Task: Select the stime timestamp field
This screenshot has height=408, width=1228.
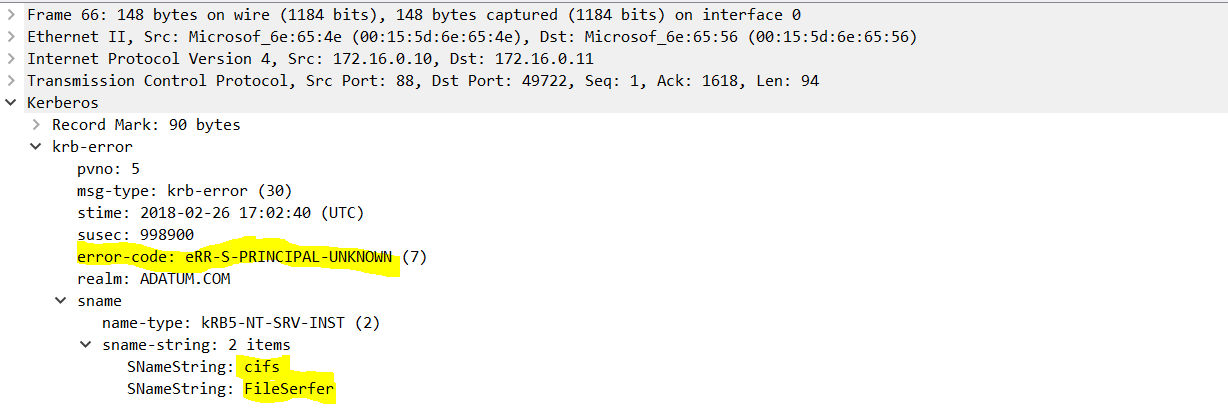Action: [220, 212]
